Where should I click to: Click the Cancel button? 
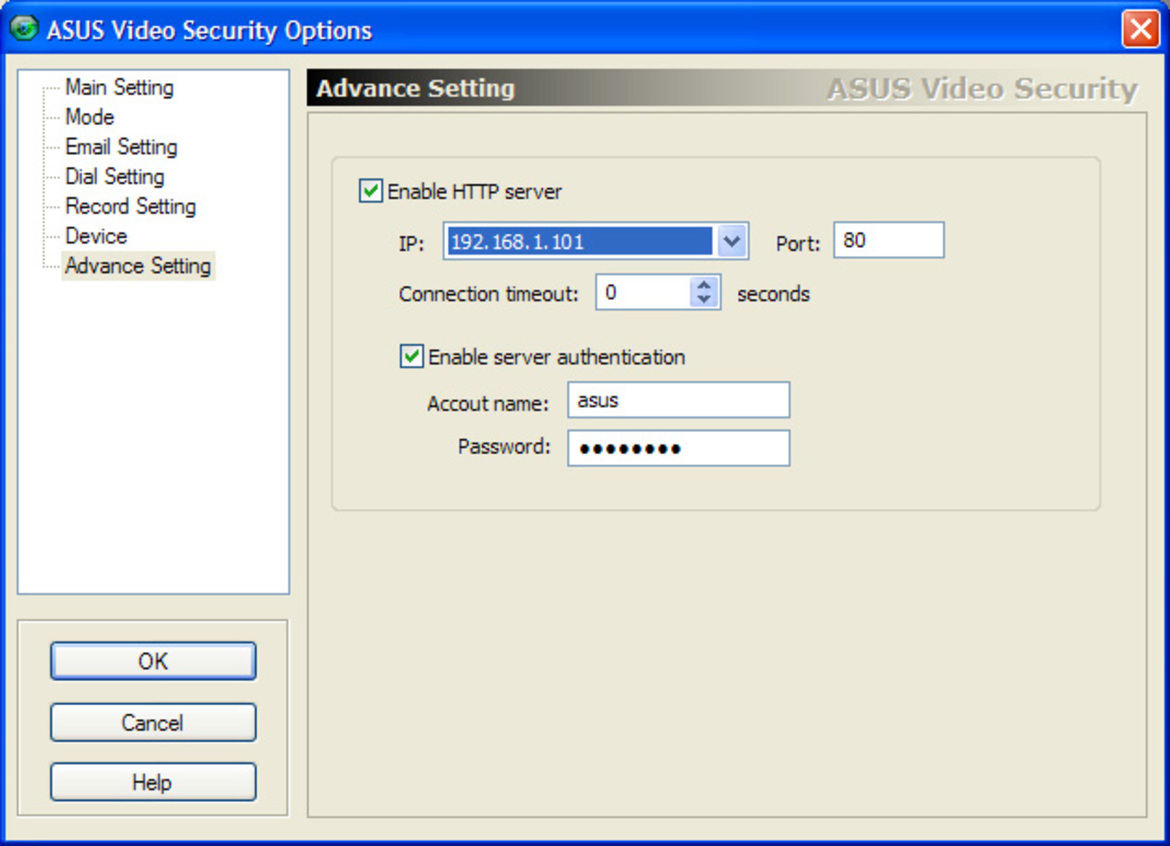click(x=153, y=722)
